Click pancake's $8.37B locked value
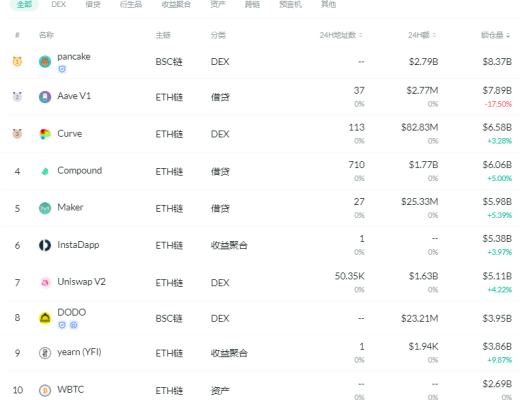The image size is (520, 400). tap(497, 62)
